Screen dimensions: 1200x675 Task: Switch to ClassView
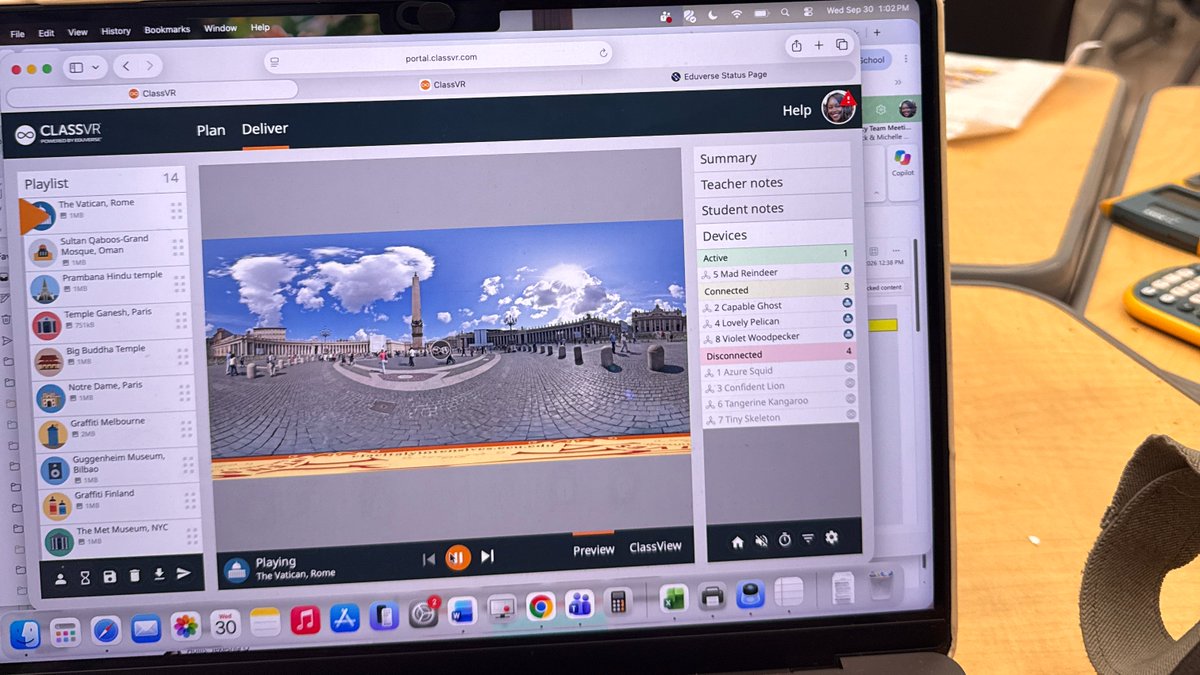pyautogui.click(x=655, y=547)
